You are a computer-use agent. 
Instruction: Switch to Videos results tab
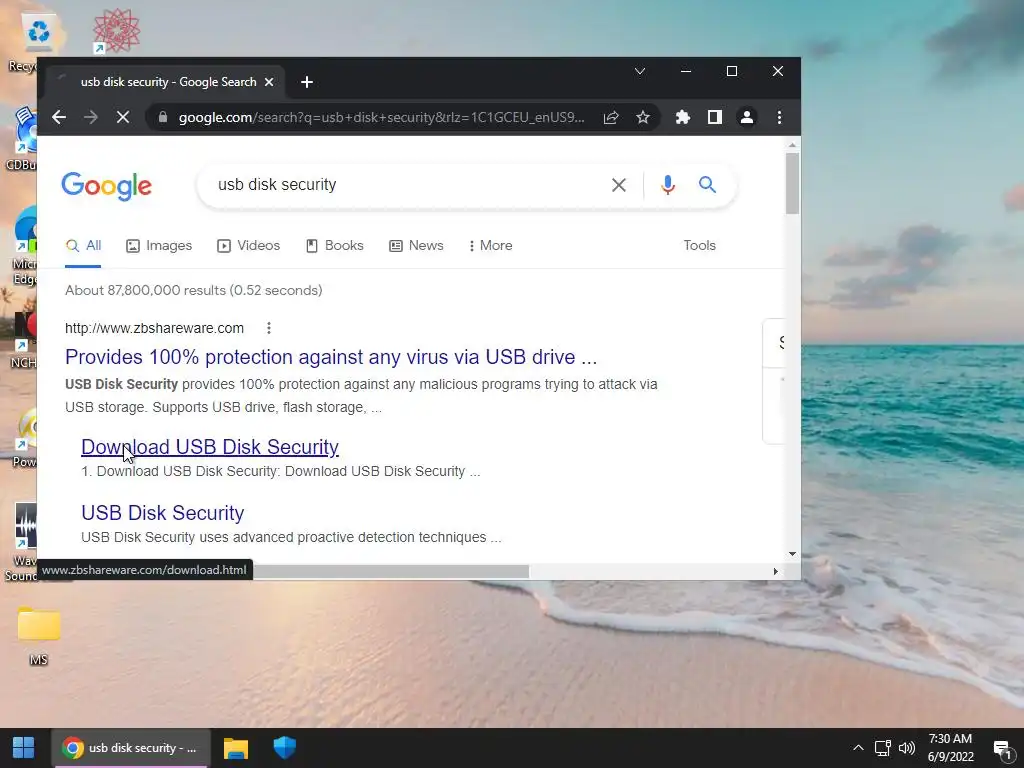pyautogui.click(x=248, y=246)
